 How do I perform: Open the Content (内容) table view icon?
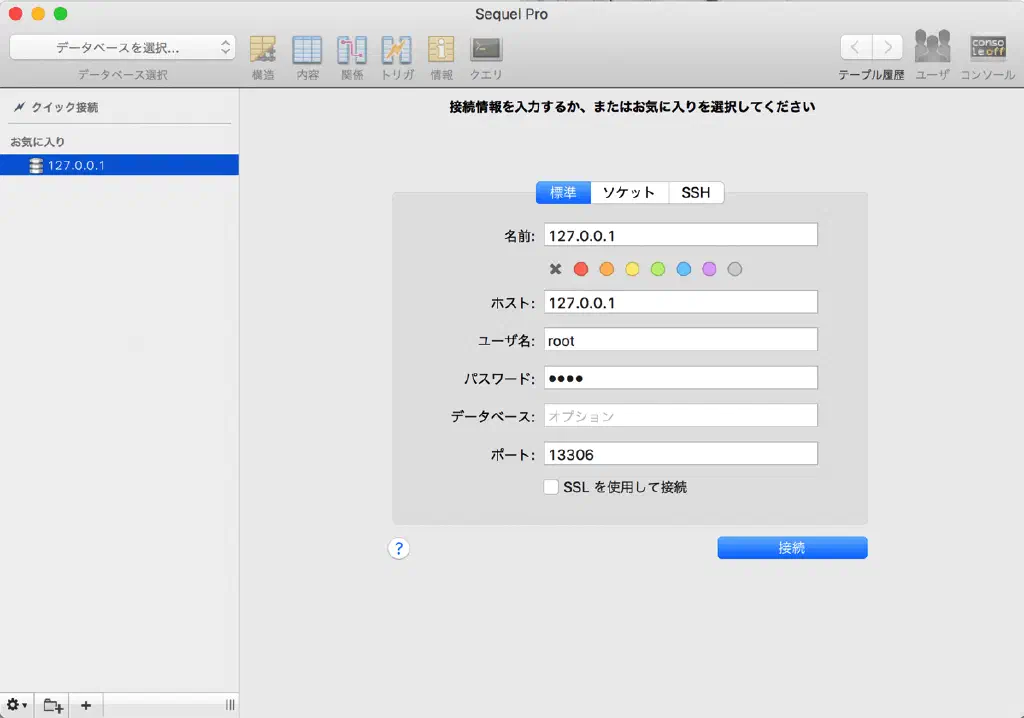pyautogui.click(x=307, y=50)
